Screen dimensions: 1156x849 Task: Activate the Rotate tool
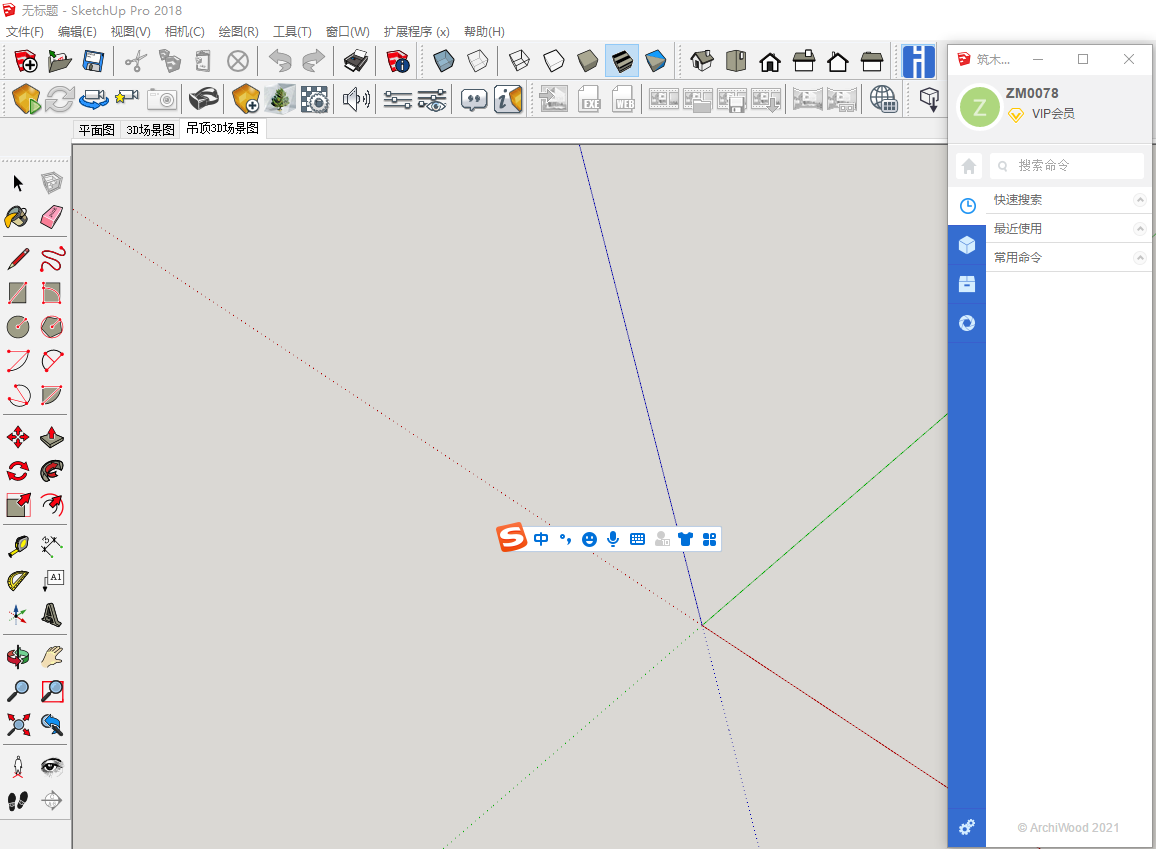[x=18, y=471]
